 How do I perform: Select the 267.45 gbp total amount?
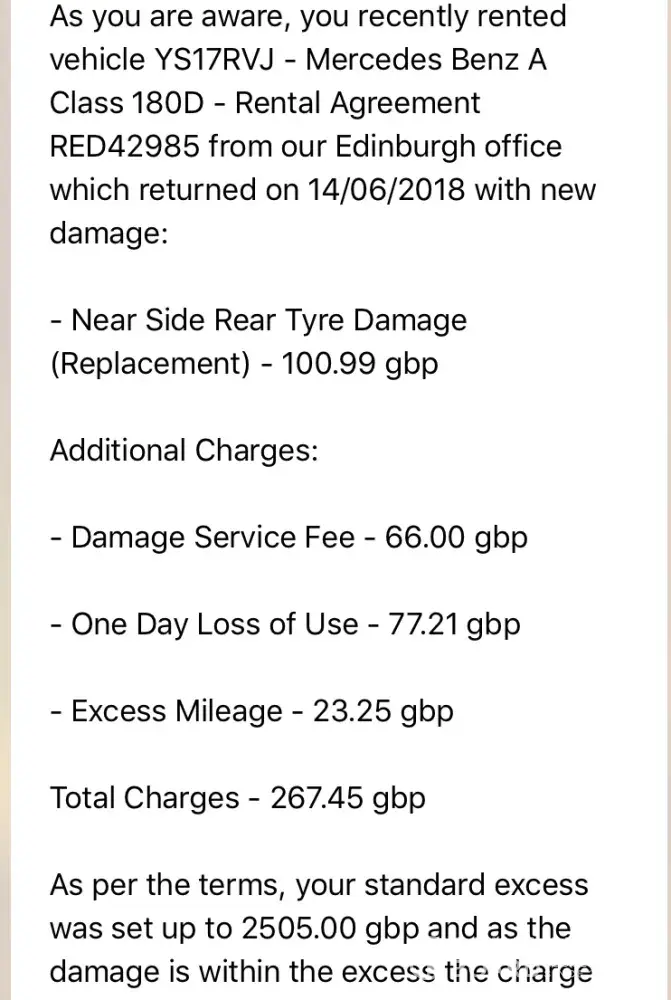[x=347, y=798]
